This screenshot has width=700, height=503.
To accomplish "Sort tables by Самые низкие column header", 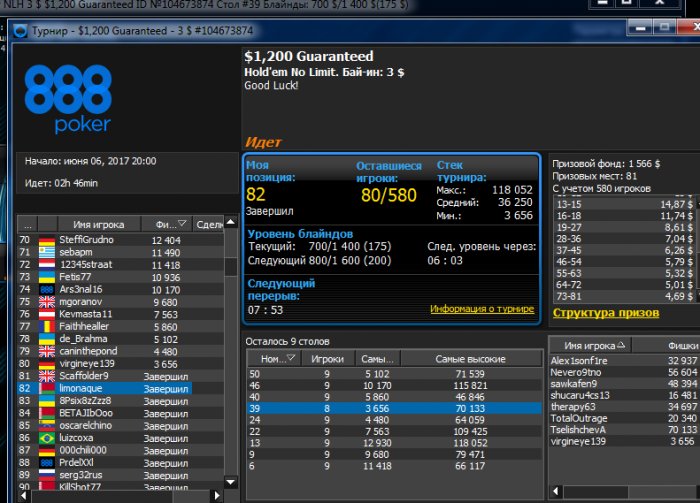I will tap(378, 358).
